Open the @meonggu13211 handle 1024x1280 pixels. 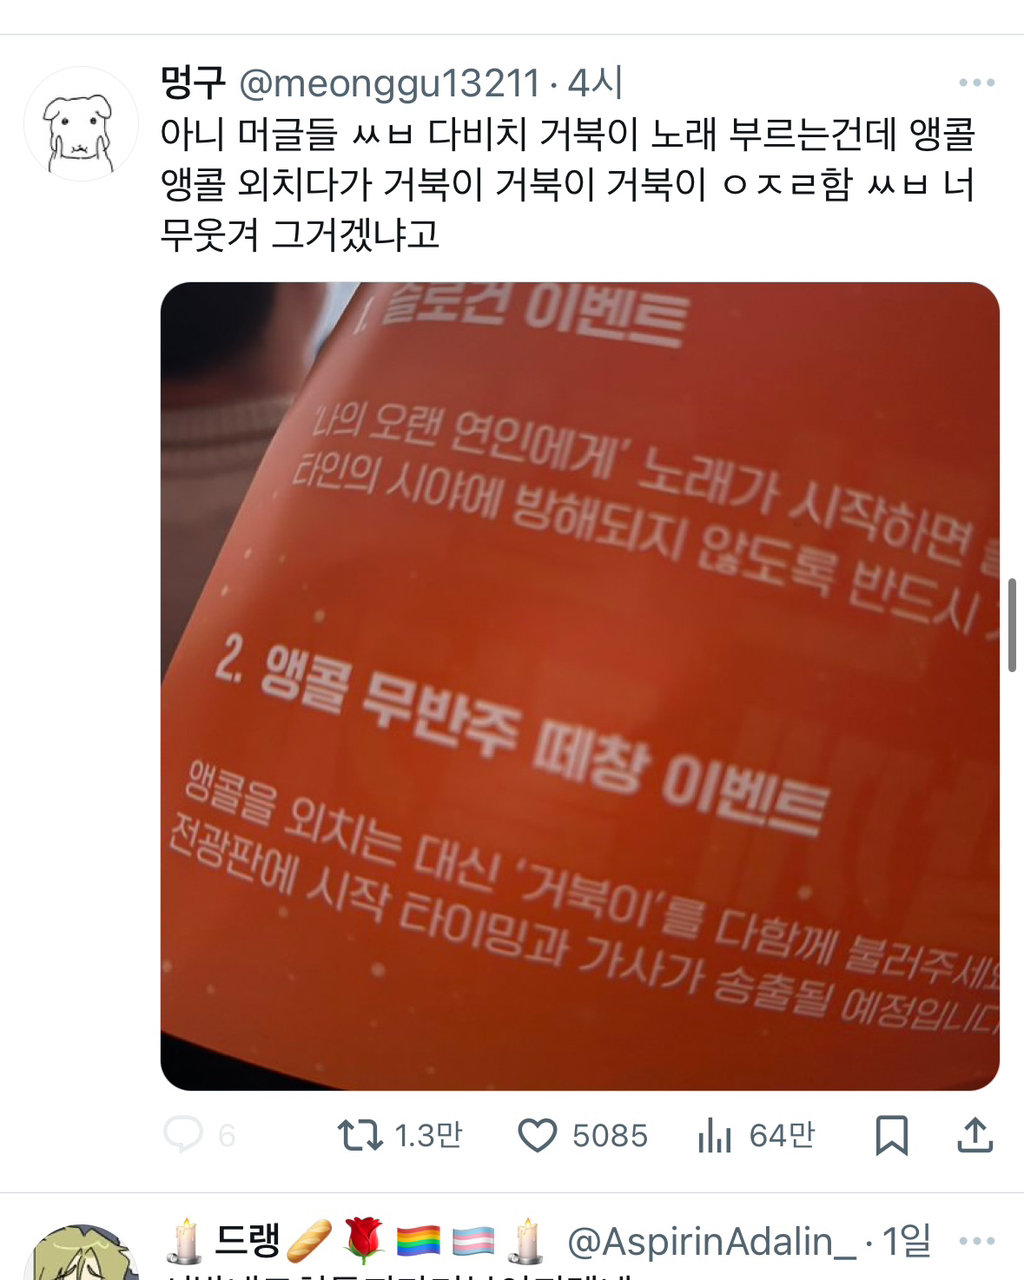click(390, 84)
